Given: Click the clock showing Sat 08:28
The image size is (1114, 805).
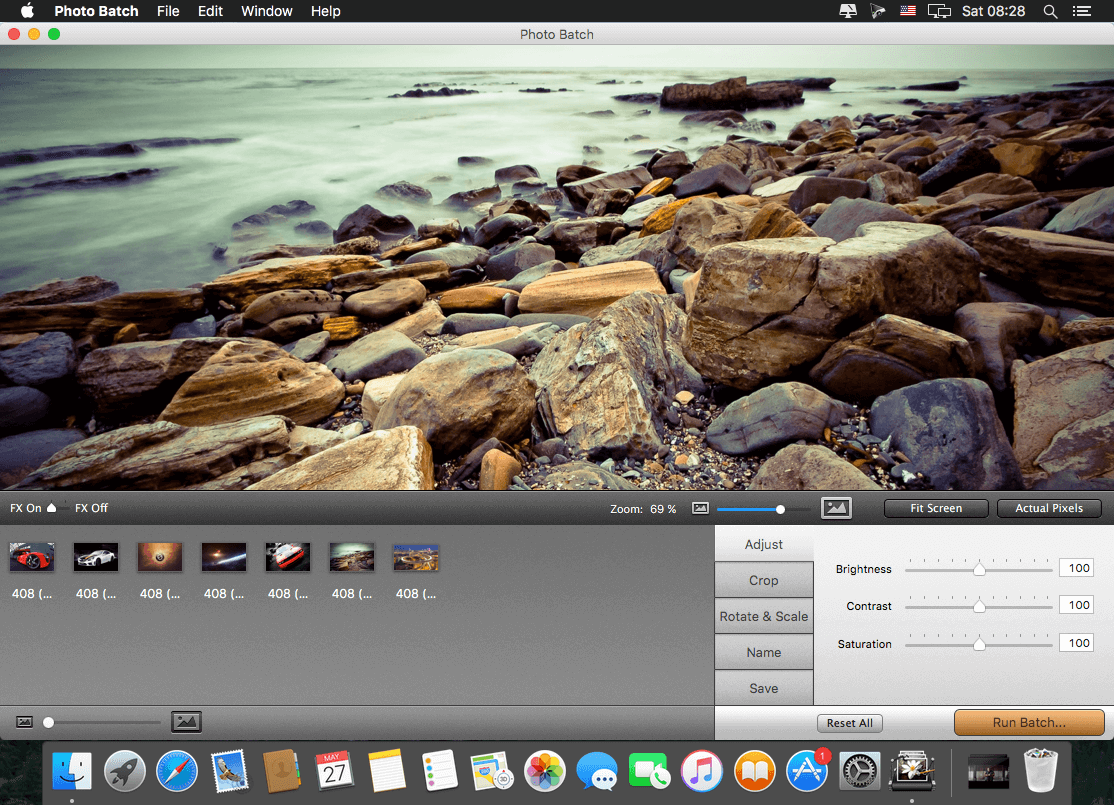Looking at the screenshot, I should [x=993, y=11].
